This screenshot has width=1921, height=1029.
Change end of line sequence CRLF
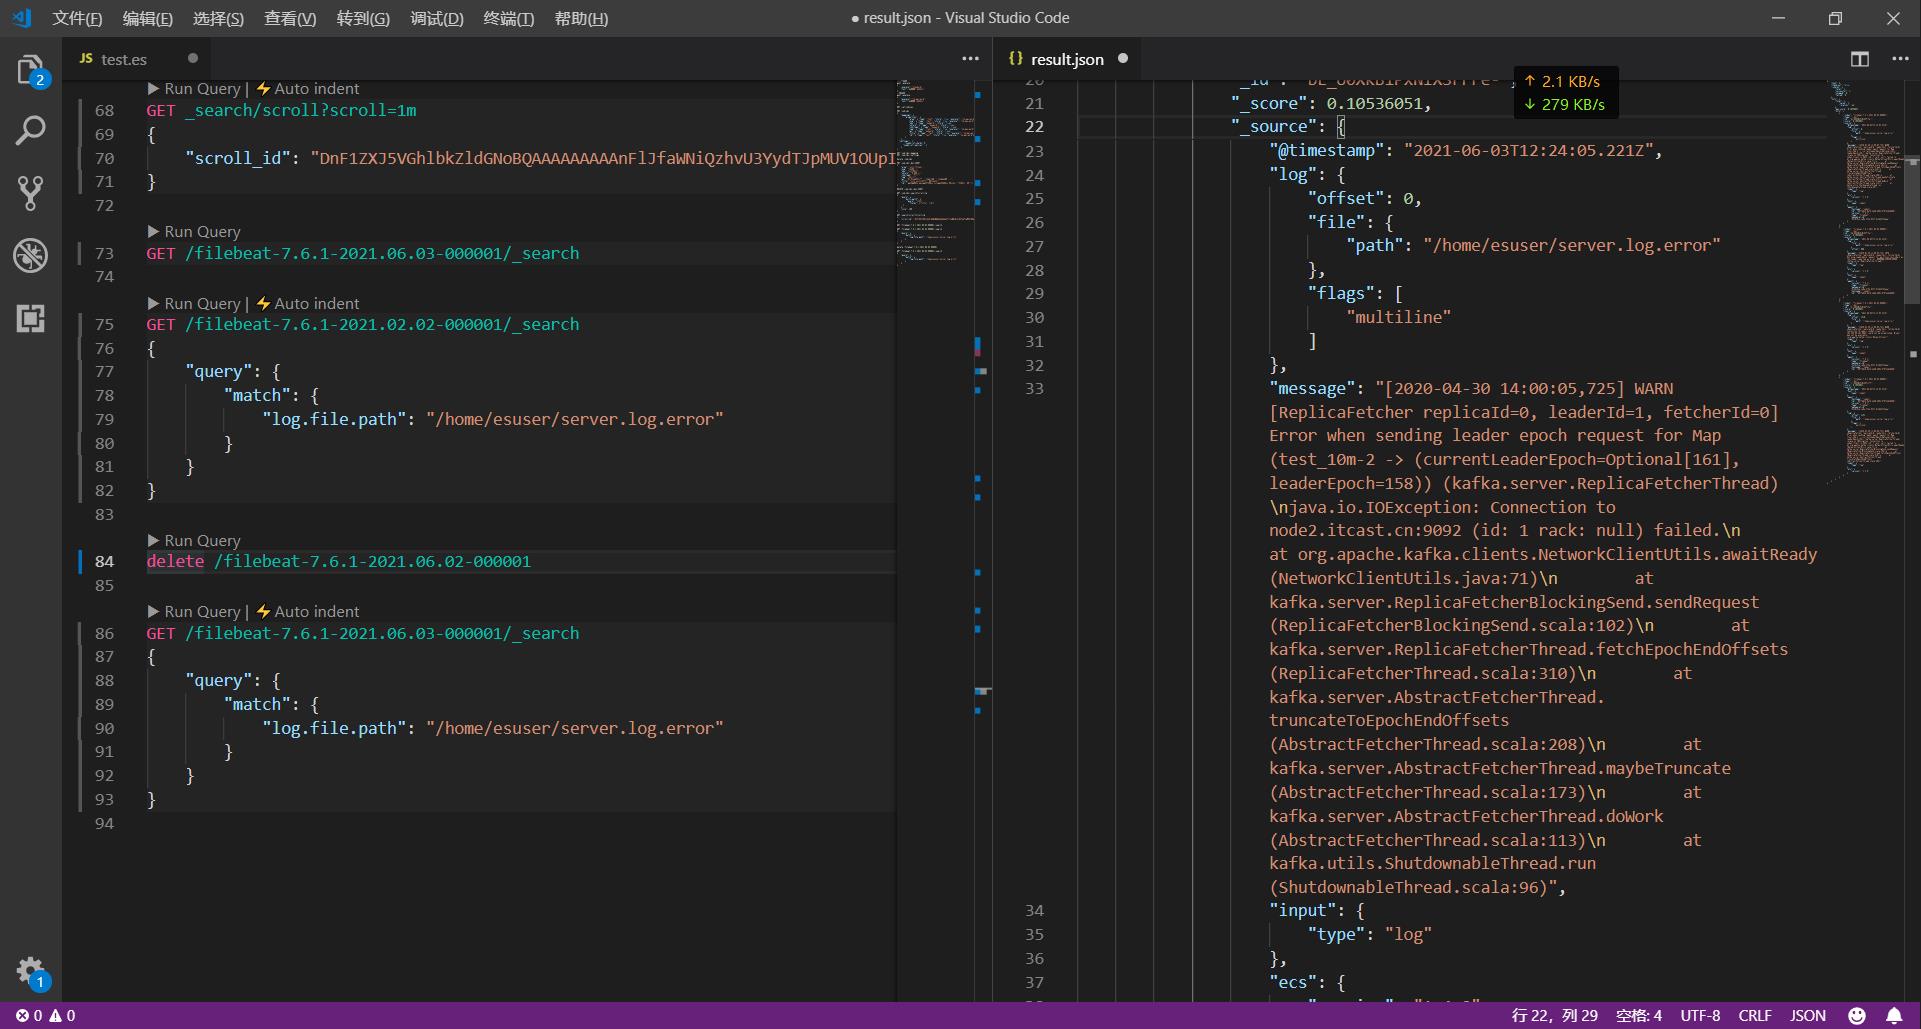tap(1754, 1015)
